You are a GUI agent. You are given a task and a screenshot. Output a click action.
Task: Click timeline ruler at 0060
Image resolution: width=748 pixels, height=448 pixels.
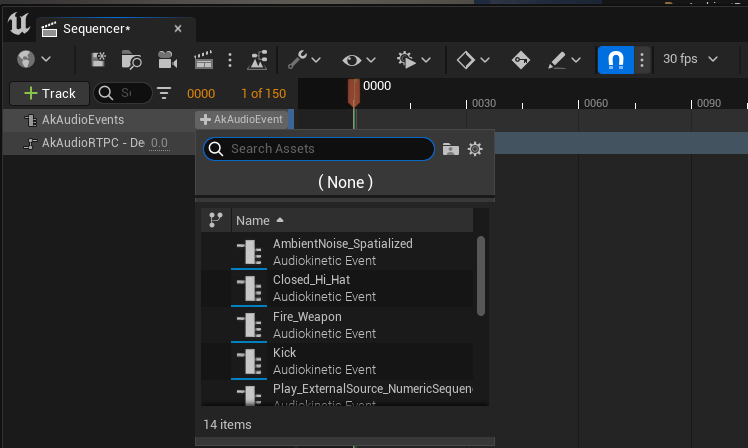pyautogui.click(x=594, y=103)
